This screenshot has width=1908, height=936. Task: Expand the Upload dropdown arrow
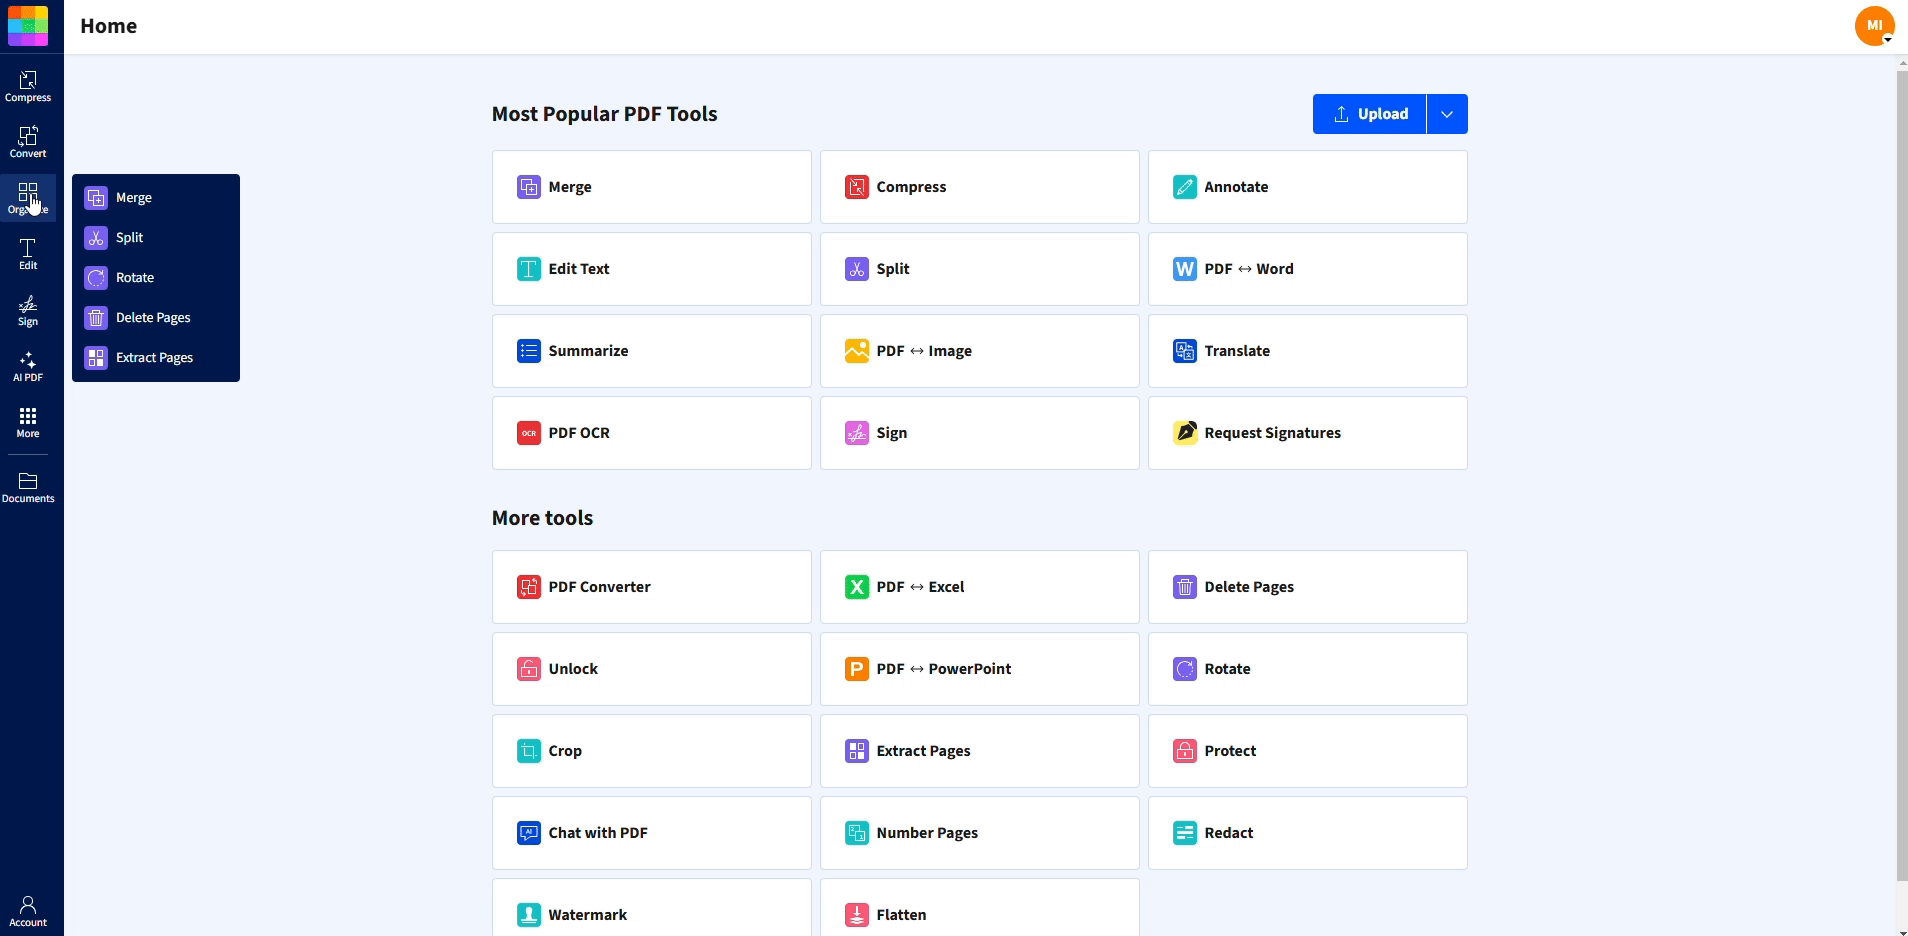tap(1447, 114)
